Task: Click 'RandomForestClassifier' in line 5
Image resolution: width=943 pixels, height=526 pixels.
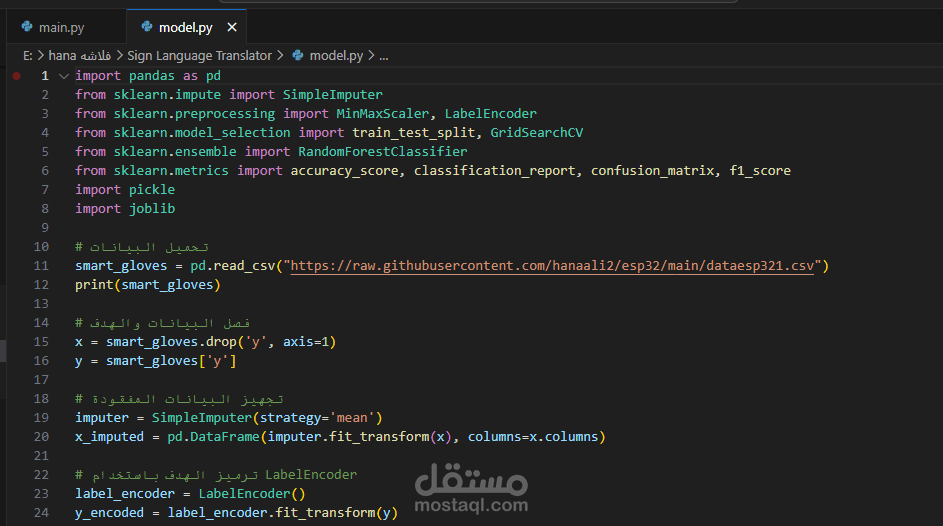Action: click(x=382, y=151)
